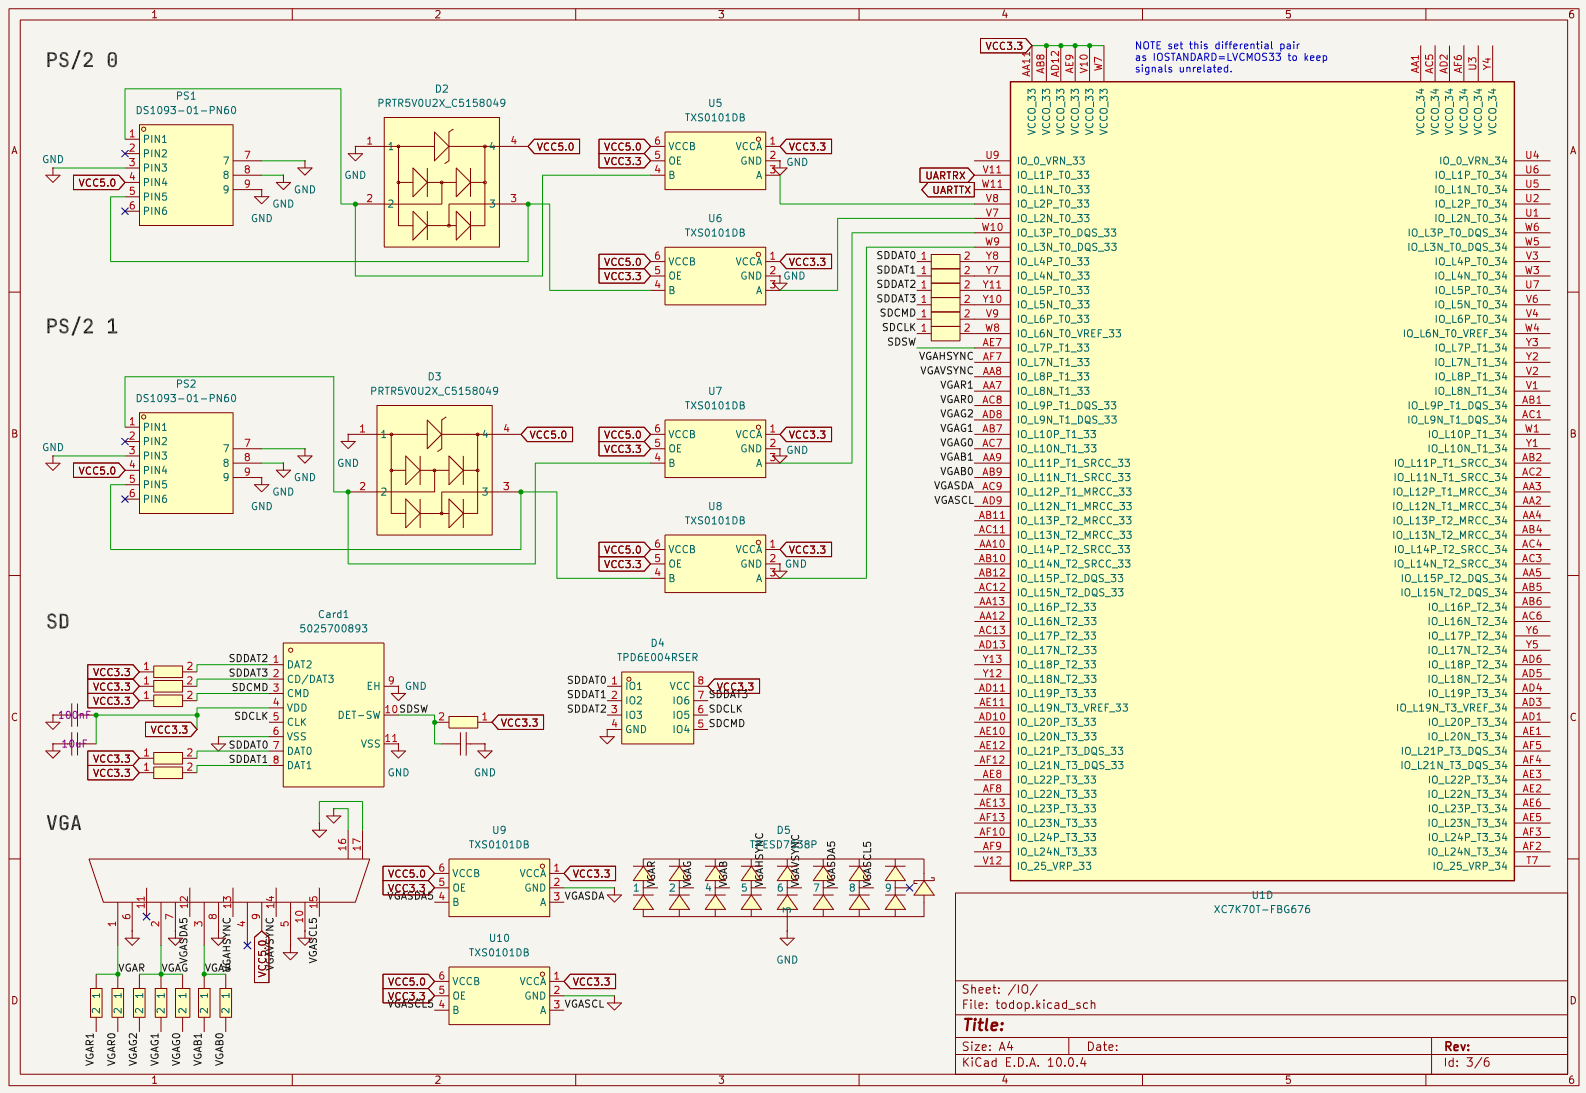
Task: Select the 100nF capacitor near the SD card
Action: point(75,716)
